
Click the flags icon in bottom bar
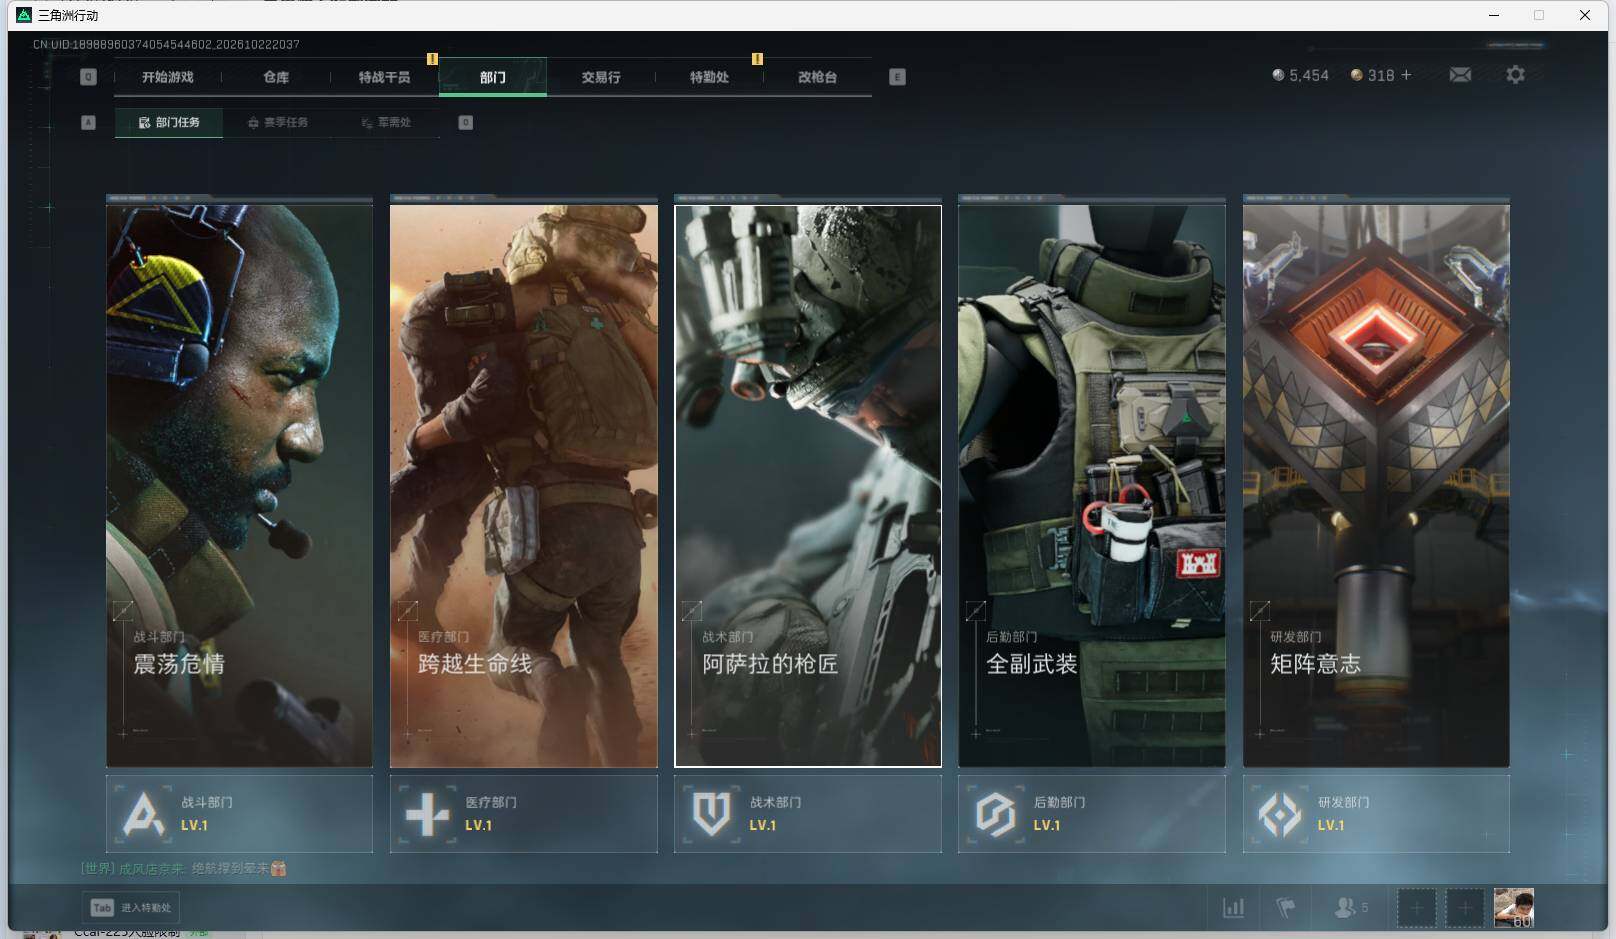1286,908
